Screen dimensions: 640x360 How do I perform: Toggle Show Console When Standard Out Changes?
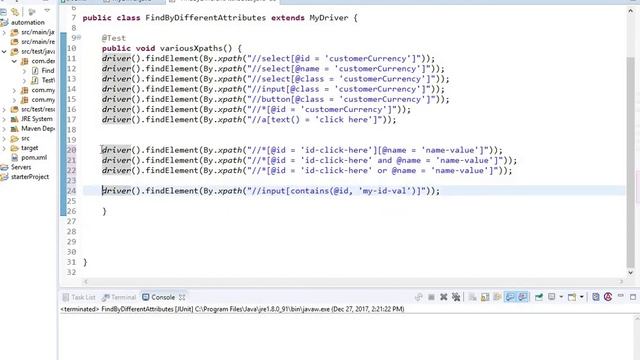[510, 297]
